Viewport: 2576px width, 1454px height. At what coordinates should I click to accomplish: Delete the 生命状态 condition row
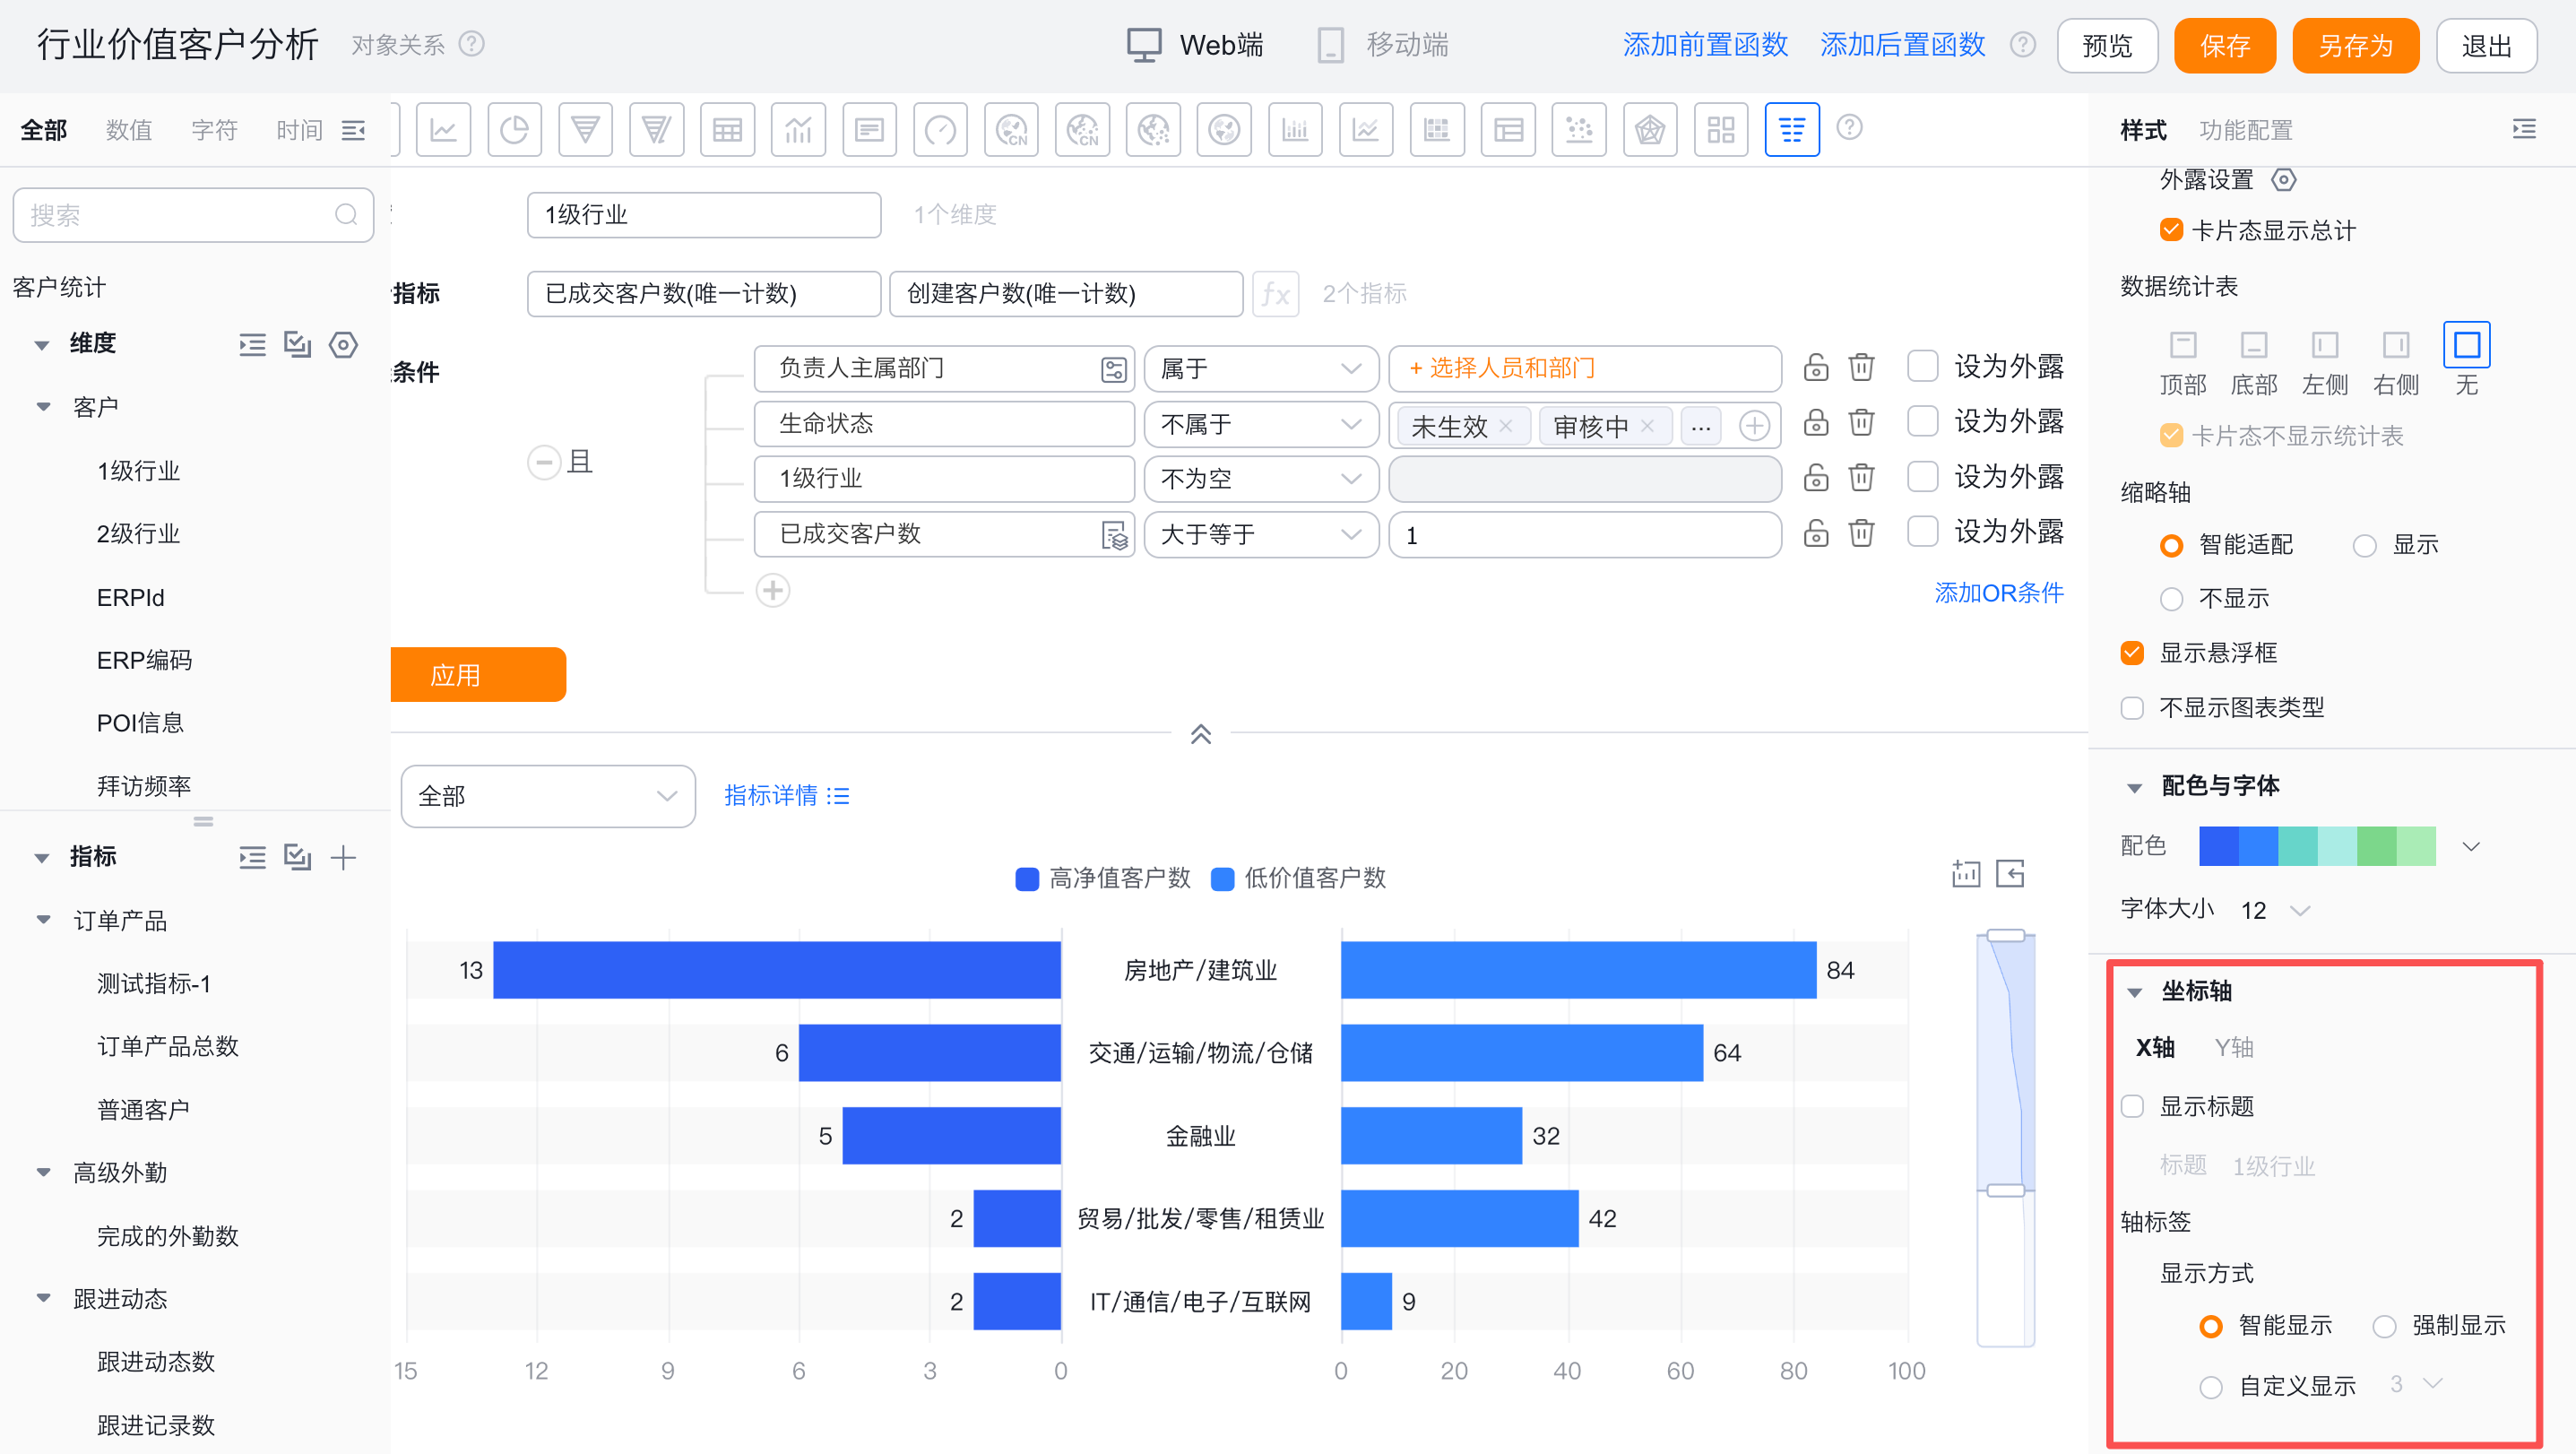[x=1861, y=423]
